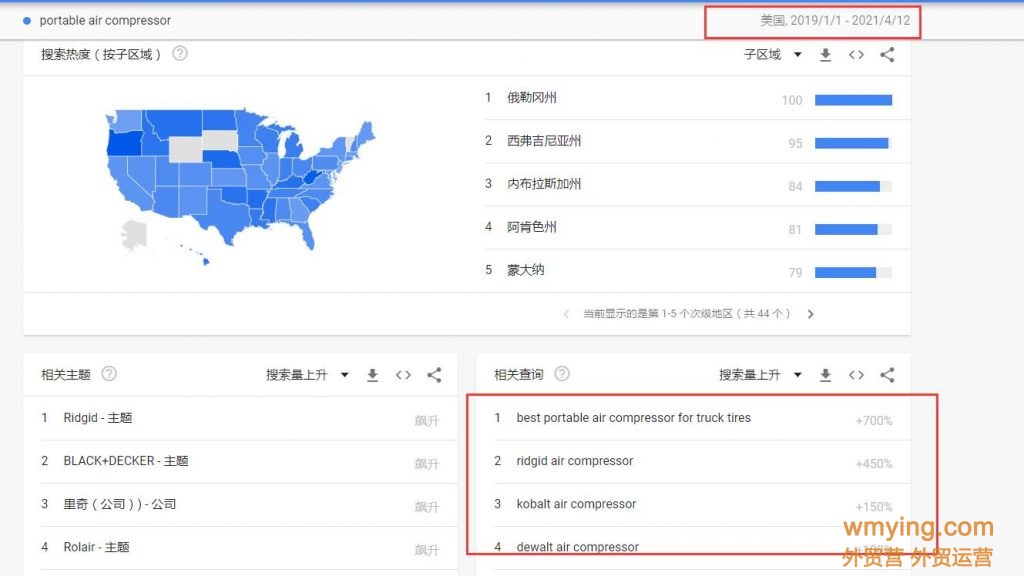Click the portable air compressor search term
This screenshot has width=1024, height=576.
pyautogui.click(x=105, y=20)
